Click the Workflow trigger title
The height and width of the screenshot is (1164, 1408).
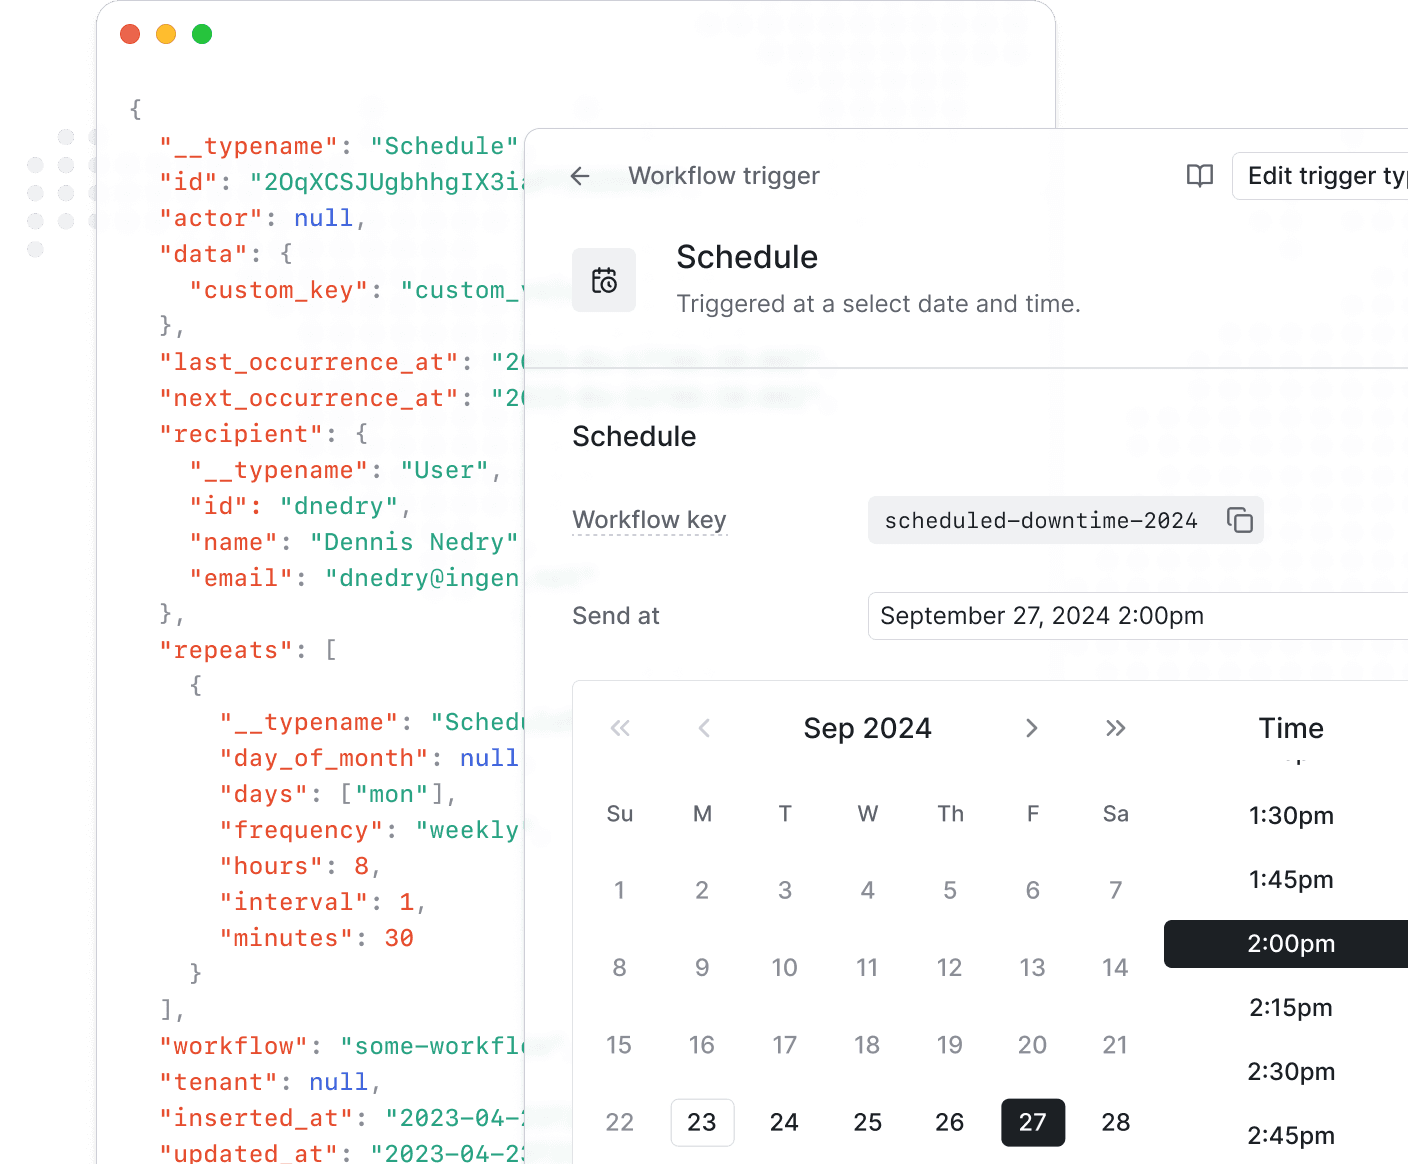724,176
